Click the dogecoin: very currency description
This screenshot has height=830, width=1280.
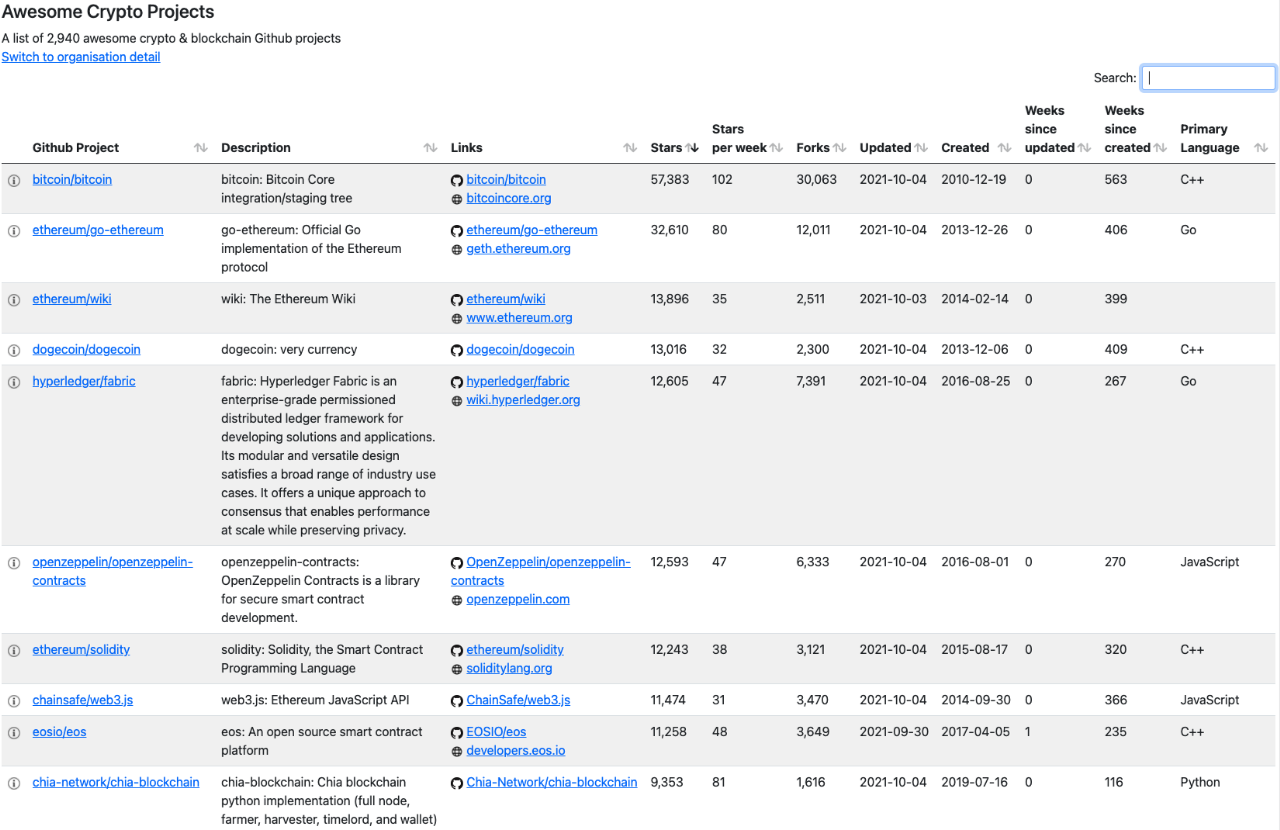pos(289,350)
